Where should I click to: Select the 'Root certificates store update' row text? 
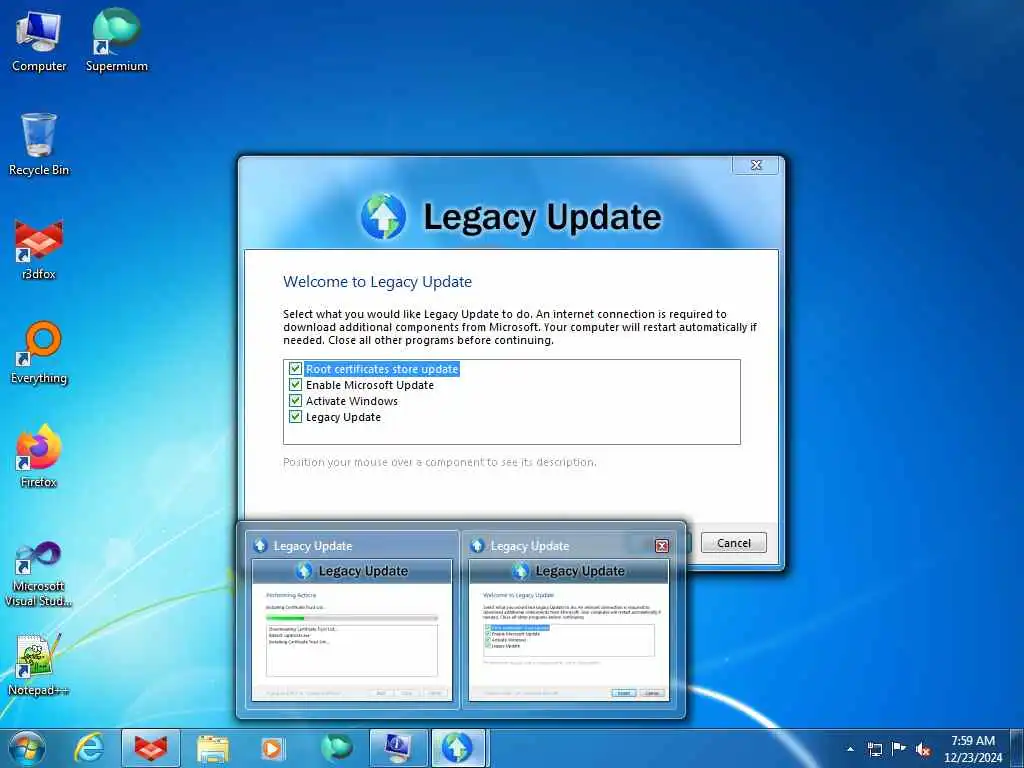tap(382, 369)
